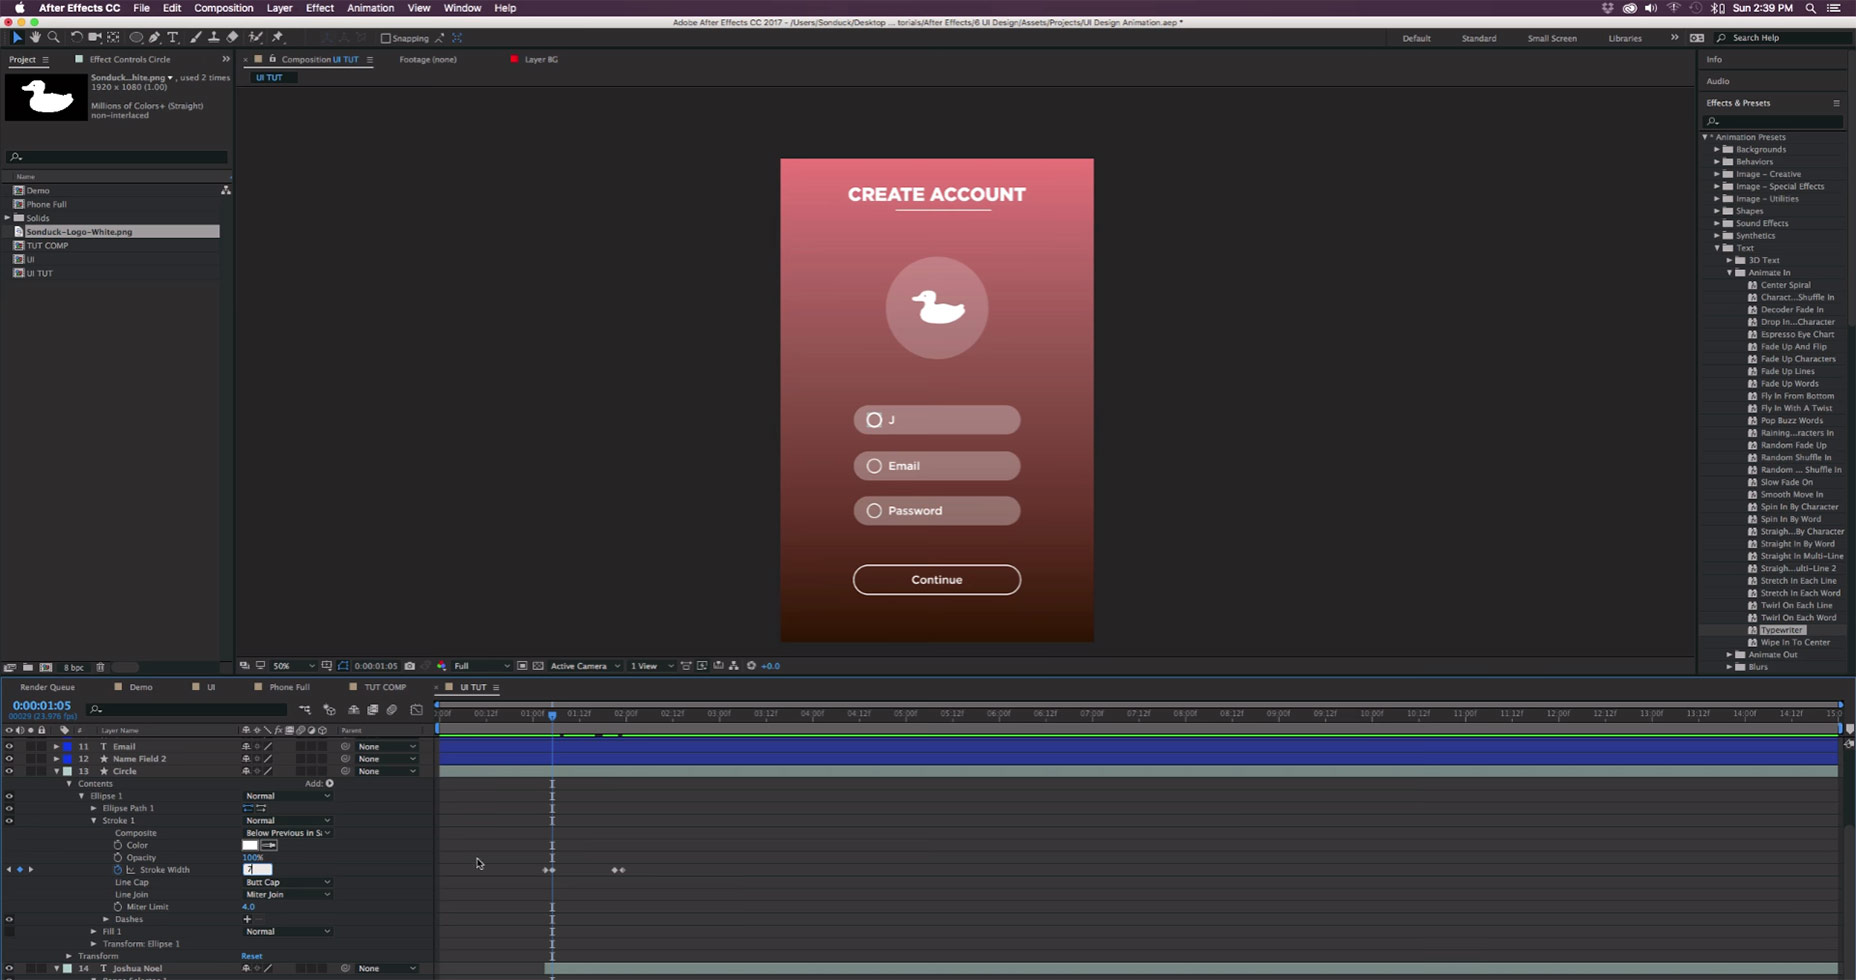Select the Clone Stamp tool
The height and width of the screenshot is (980, 1856).
click(213, 37)
